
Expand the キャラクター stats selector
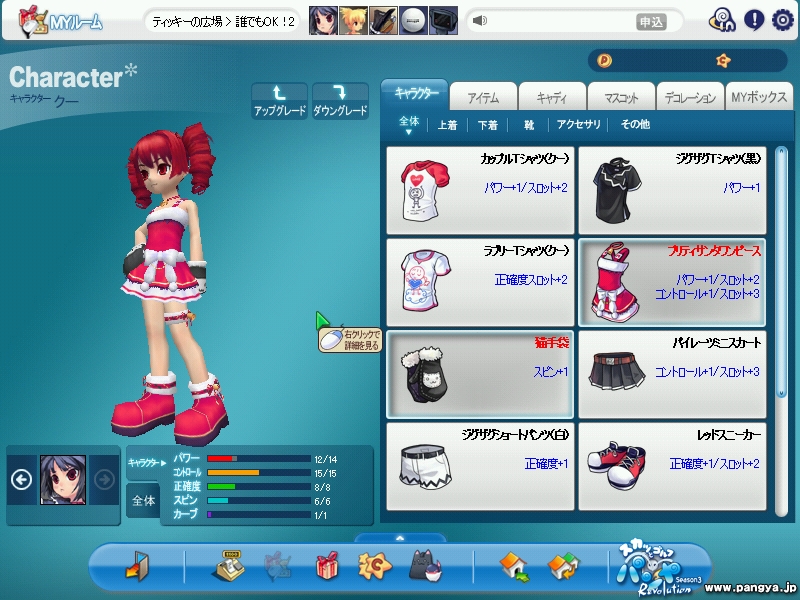(x=147, y=463)
